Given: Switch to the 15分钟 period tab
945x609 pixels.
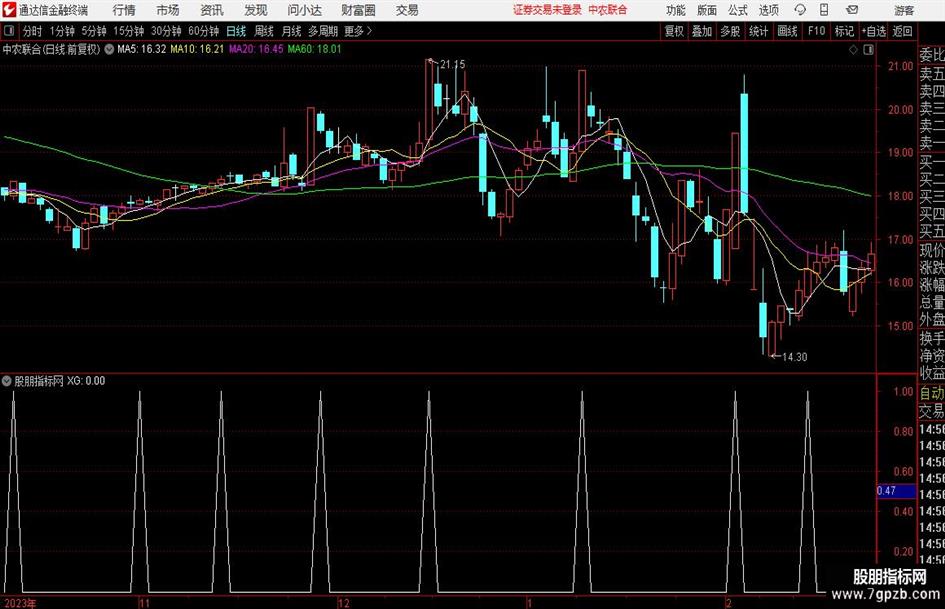Looking at the screenshot, I should (129, 31).
